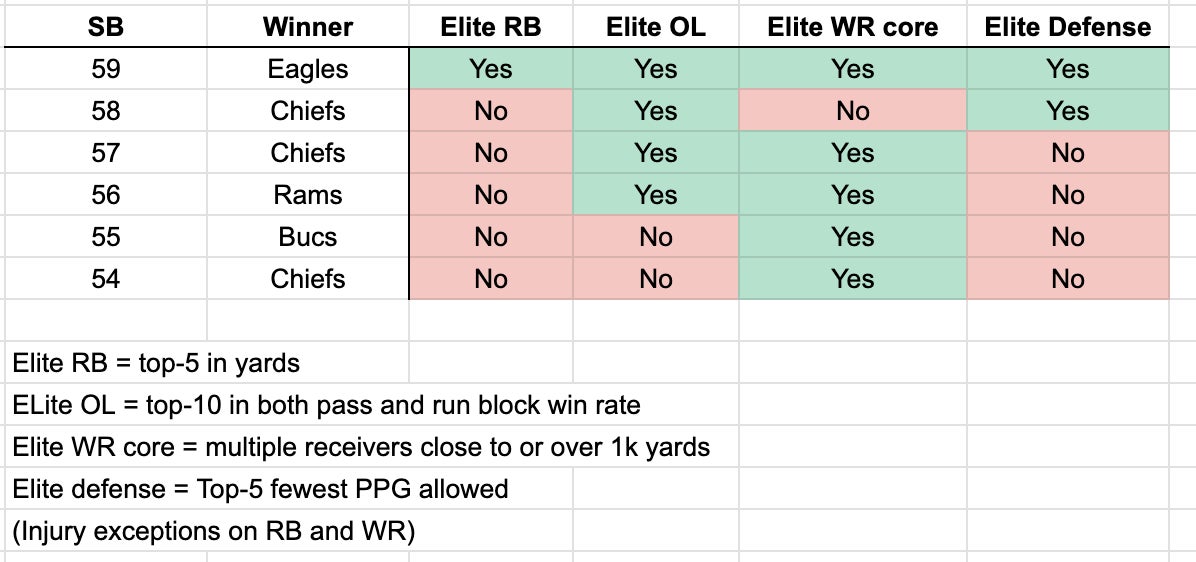This screenshot has height=562, width=1196.
Task: Click the Elite Defense 'Yes' cell in SB 58 row
Action: (1067, 111)
